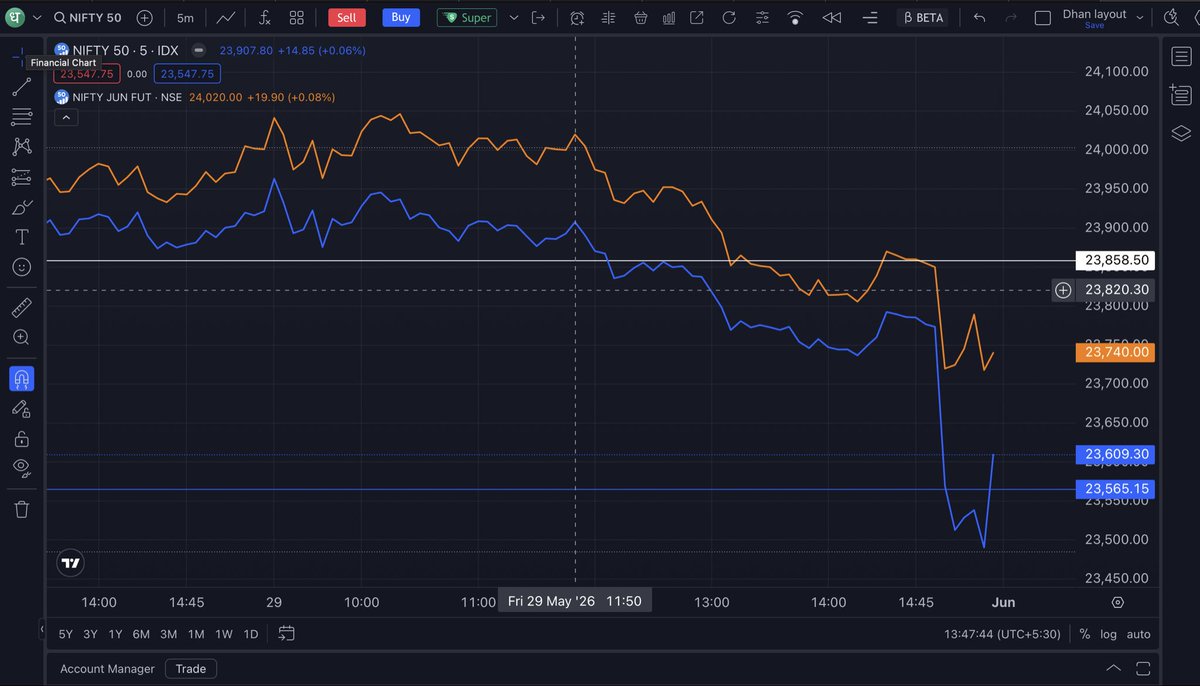The height and width of the screenshot is (686, 1200).
Task: Toggle stay in drawing mode
Action: coord(21,409)
